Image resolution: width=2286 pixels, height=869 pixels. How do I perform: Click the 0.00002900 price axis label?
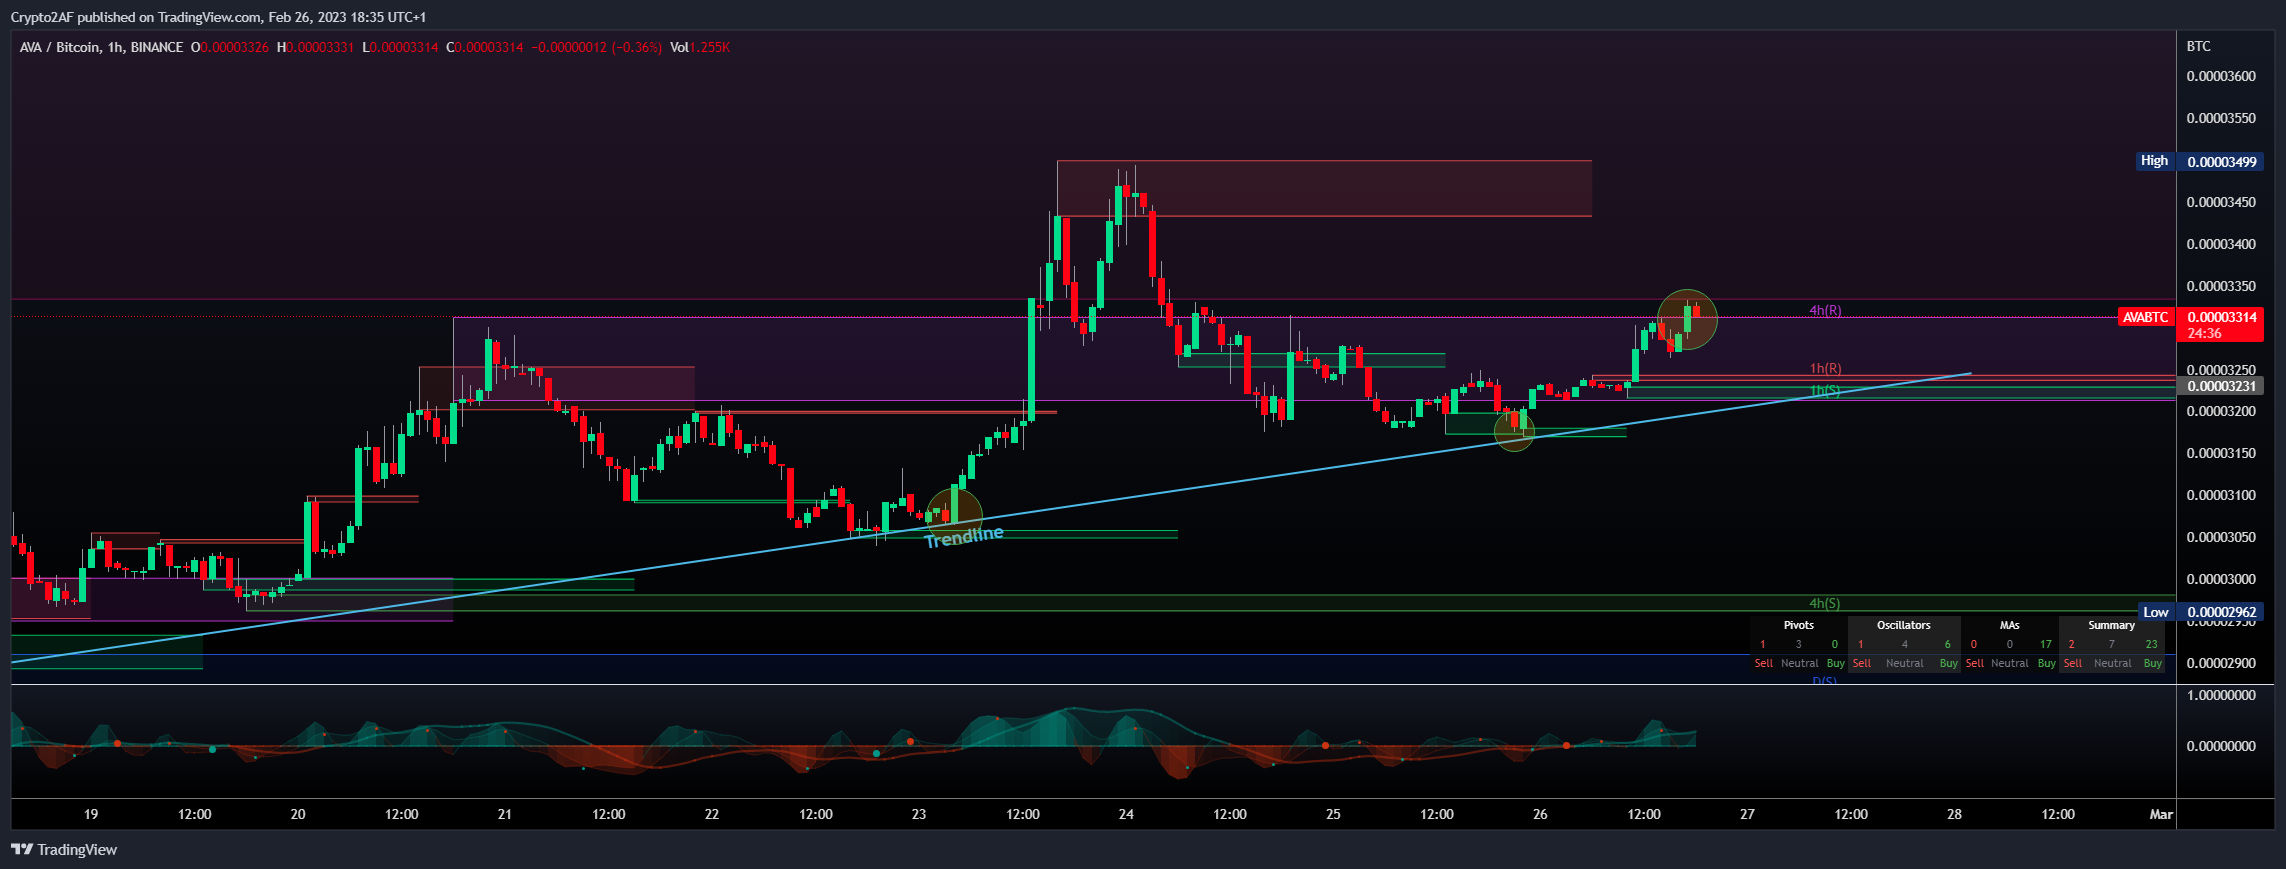[2221, 663]
